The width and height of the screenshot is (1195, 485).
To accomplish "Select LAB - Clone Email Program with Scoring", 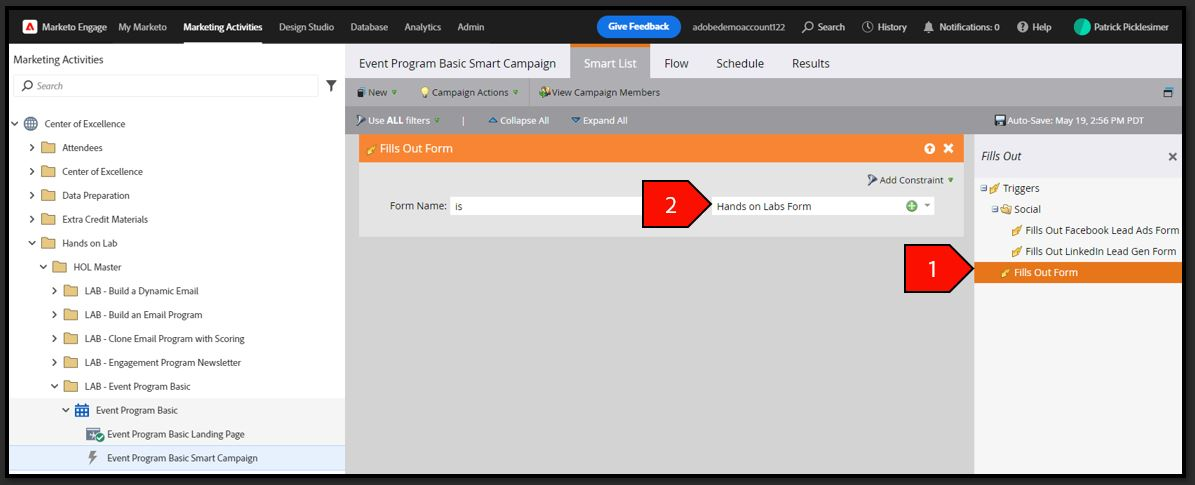I will pos(165,339).
